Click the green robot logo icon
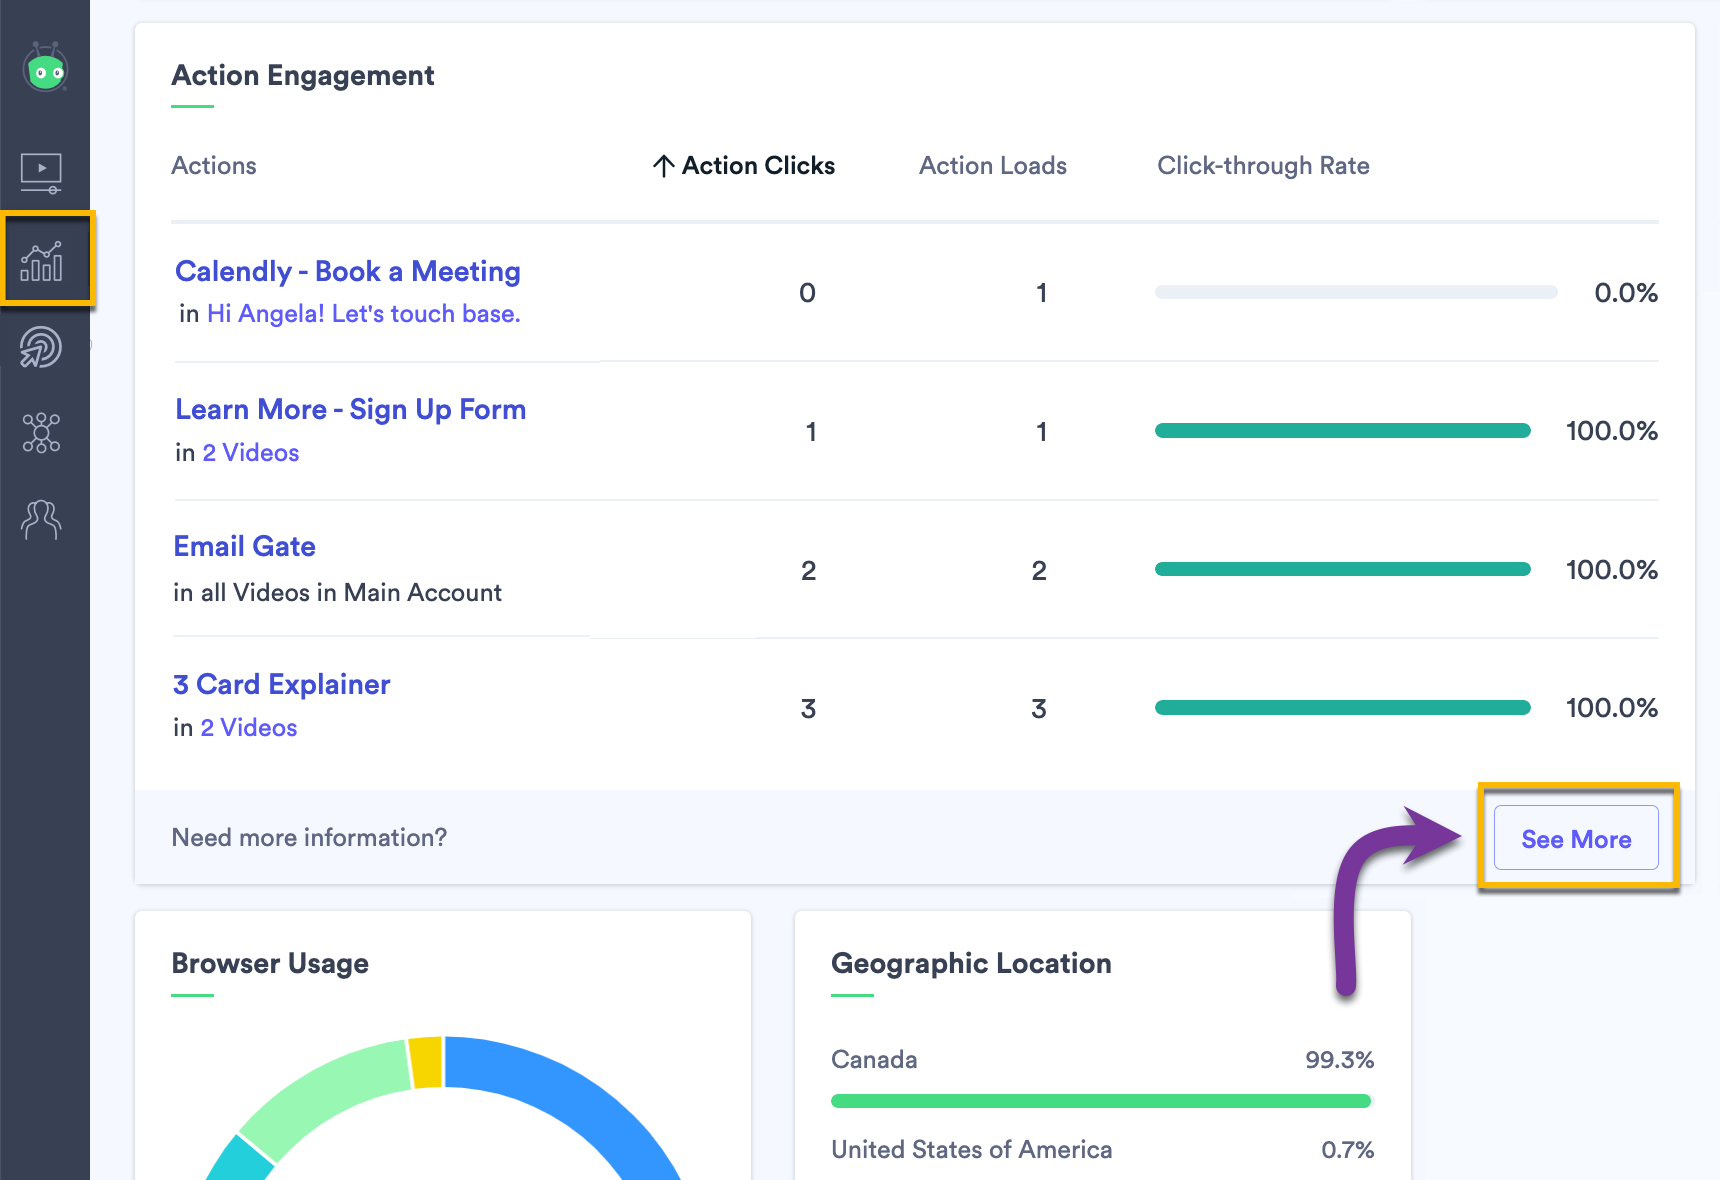This screenshot has height=1180, width=1720. point(45,67)
